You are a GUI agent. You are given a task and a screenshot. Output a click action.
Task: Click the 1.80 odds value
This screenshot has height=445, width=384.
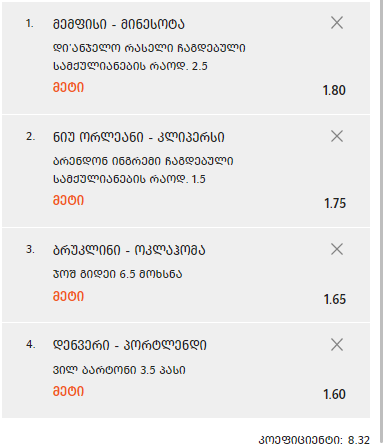tap(334, 90)
